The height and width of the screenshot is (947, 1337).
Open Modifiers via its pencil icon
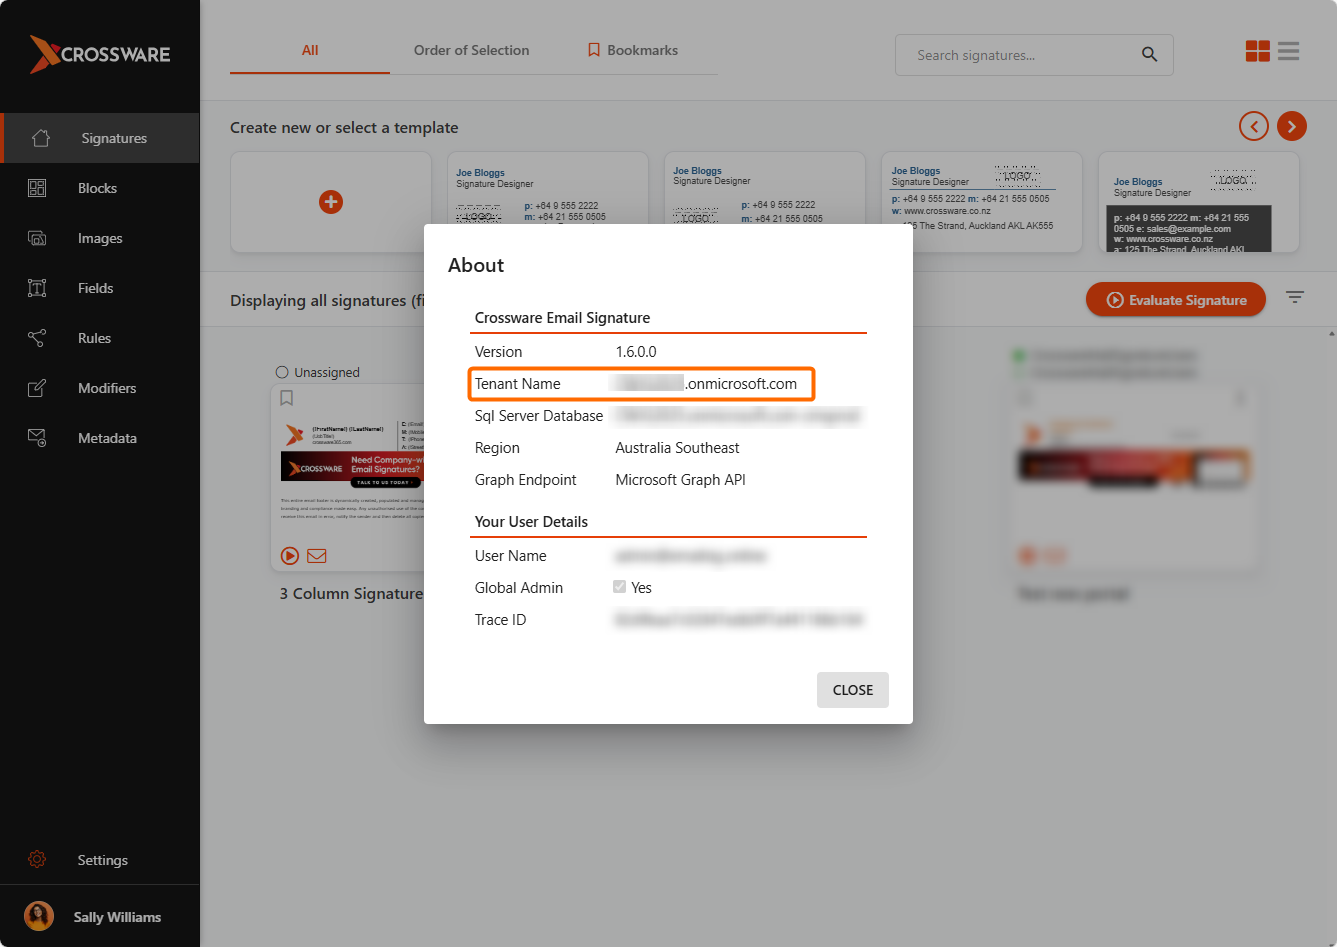point(37,388)
